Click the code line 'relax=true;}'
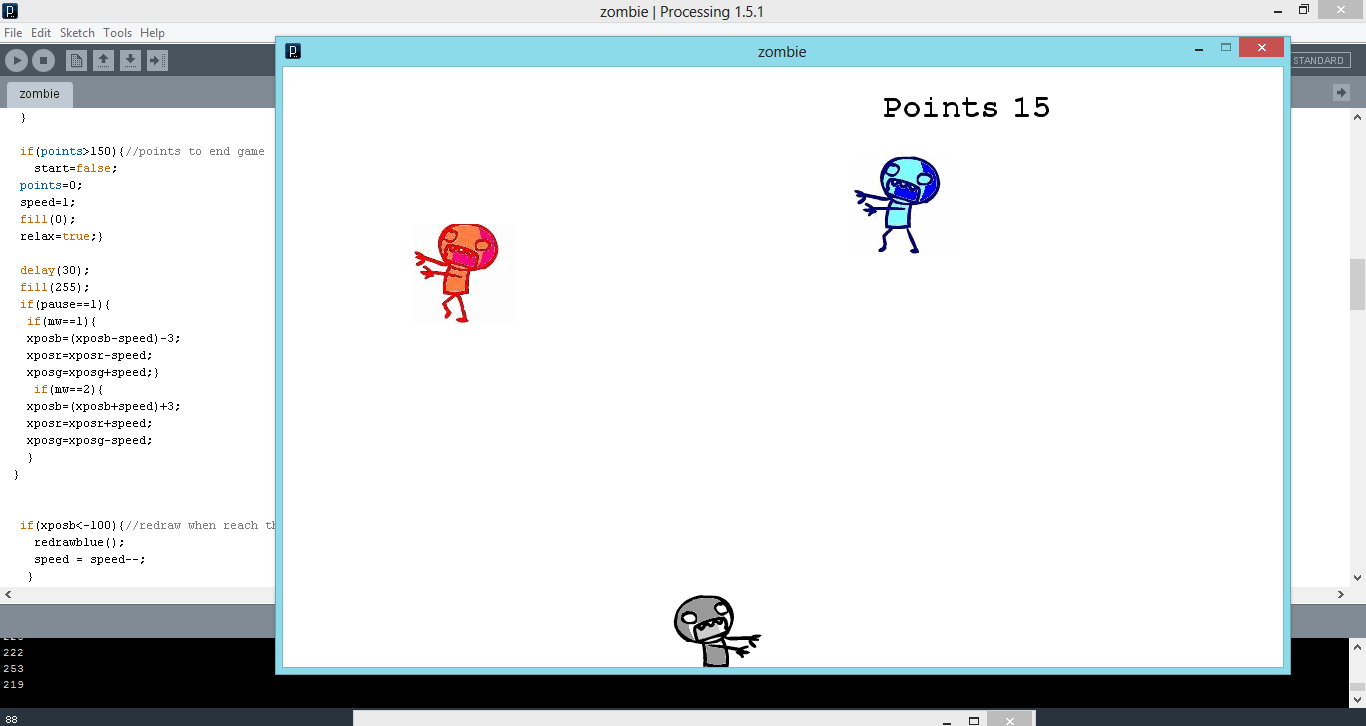Screen dimensions: 1366x726 pyautogui.click(x=62, y=236)
